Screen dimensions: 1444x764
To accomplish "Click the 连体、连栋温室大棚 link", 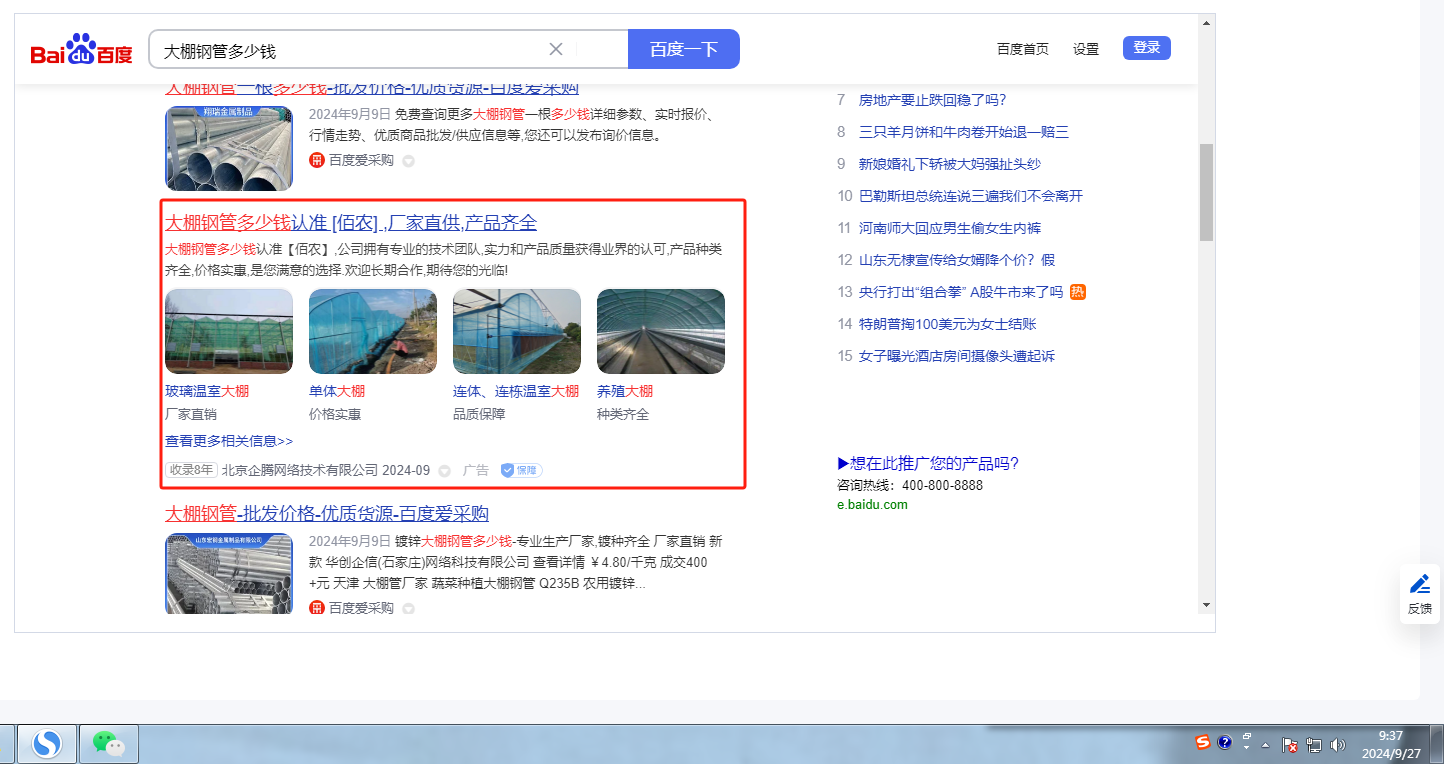I will (516, 391).
